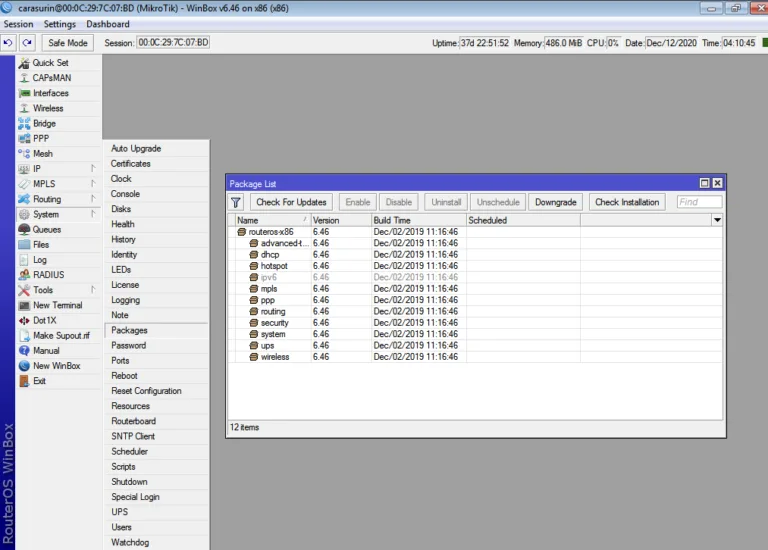The height and width of the screenshot is (550, 768).
Task: Open the Wireless sidebar item
Action: coord(47,108)
